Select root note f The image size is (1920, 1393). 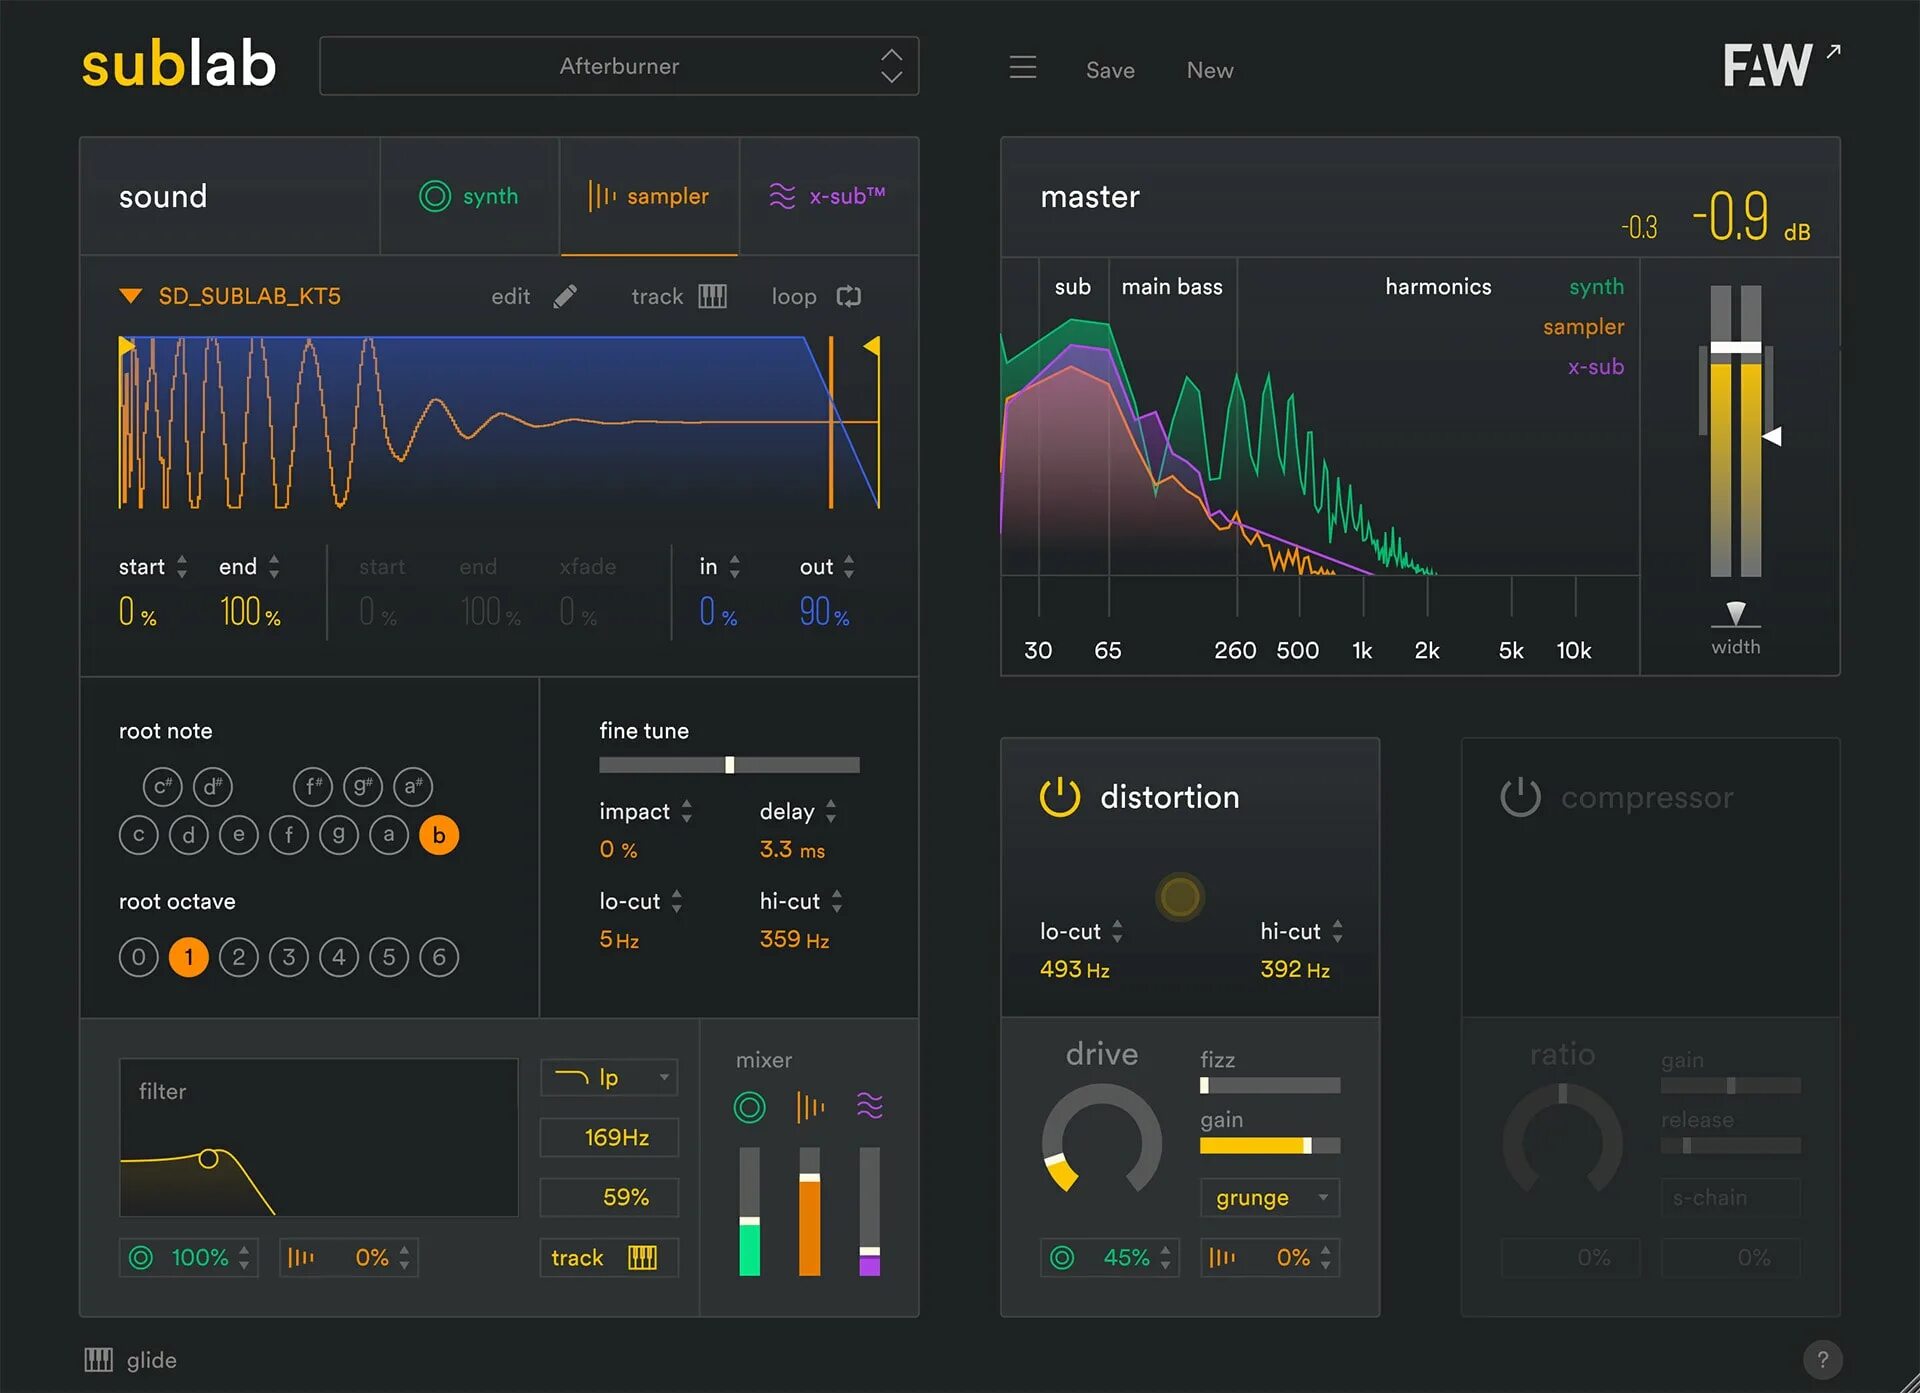289,835
